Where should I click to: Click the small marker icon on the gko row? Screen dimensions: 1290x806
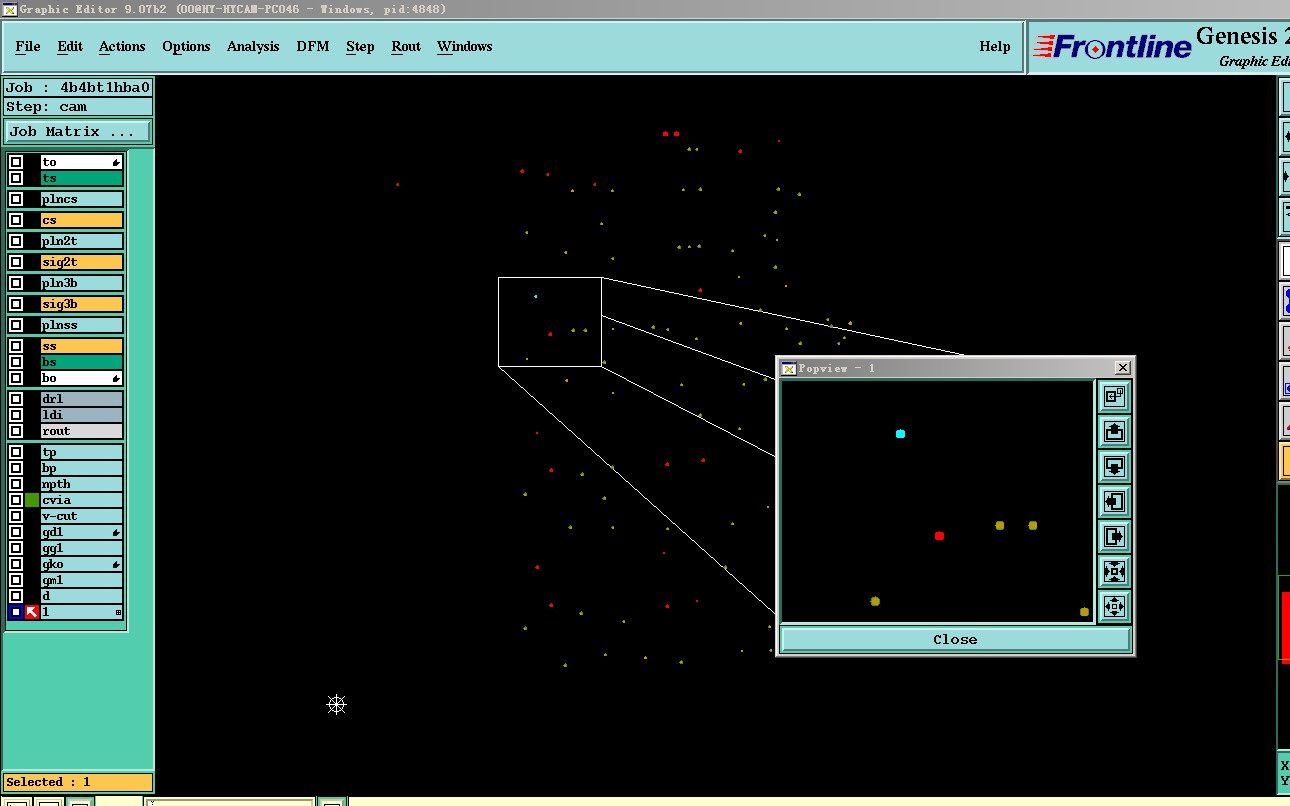coord(116,564)
